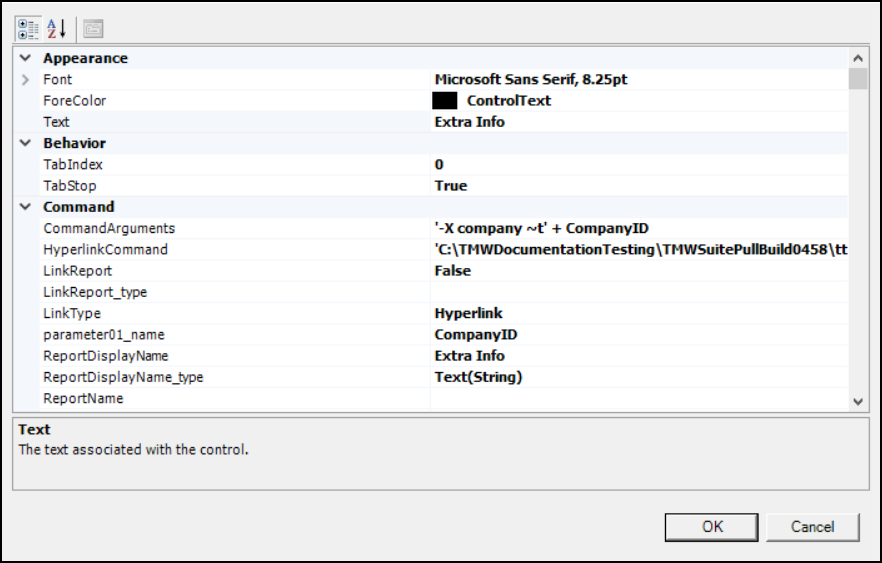
Task: Click the Categorized view icon
Action: (28, 28)
